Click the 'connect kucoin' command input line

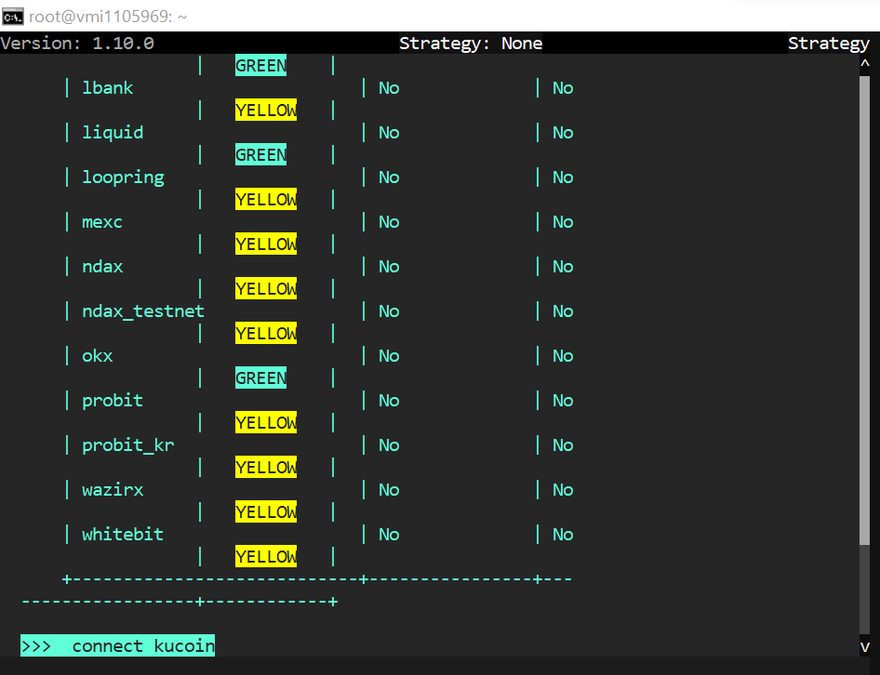tap(143, 646)
